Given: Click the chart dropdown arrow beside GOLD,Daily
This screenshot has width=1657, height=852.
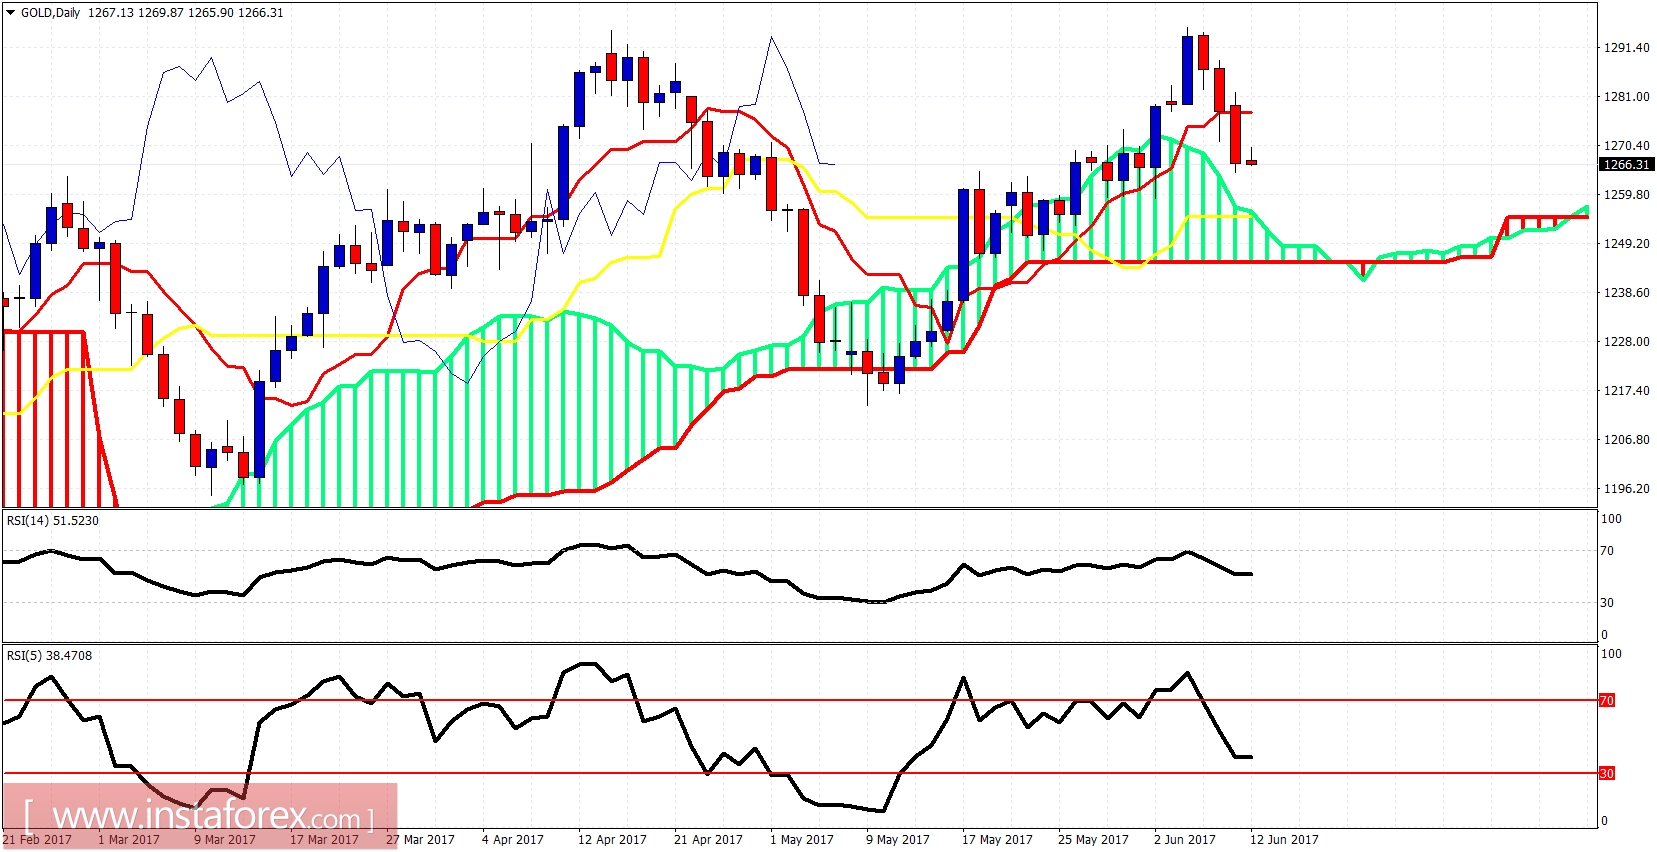Looking at the screenshot, I should coord(11,13).
